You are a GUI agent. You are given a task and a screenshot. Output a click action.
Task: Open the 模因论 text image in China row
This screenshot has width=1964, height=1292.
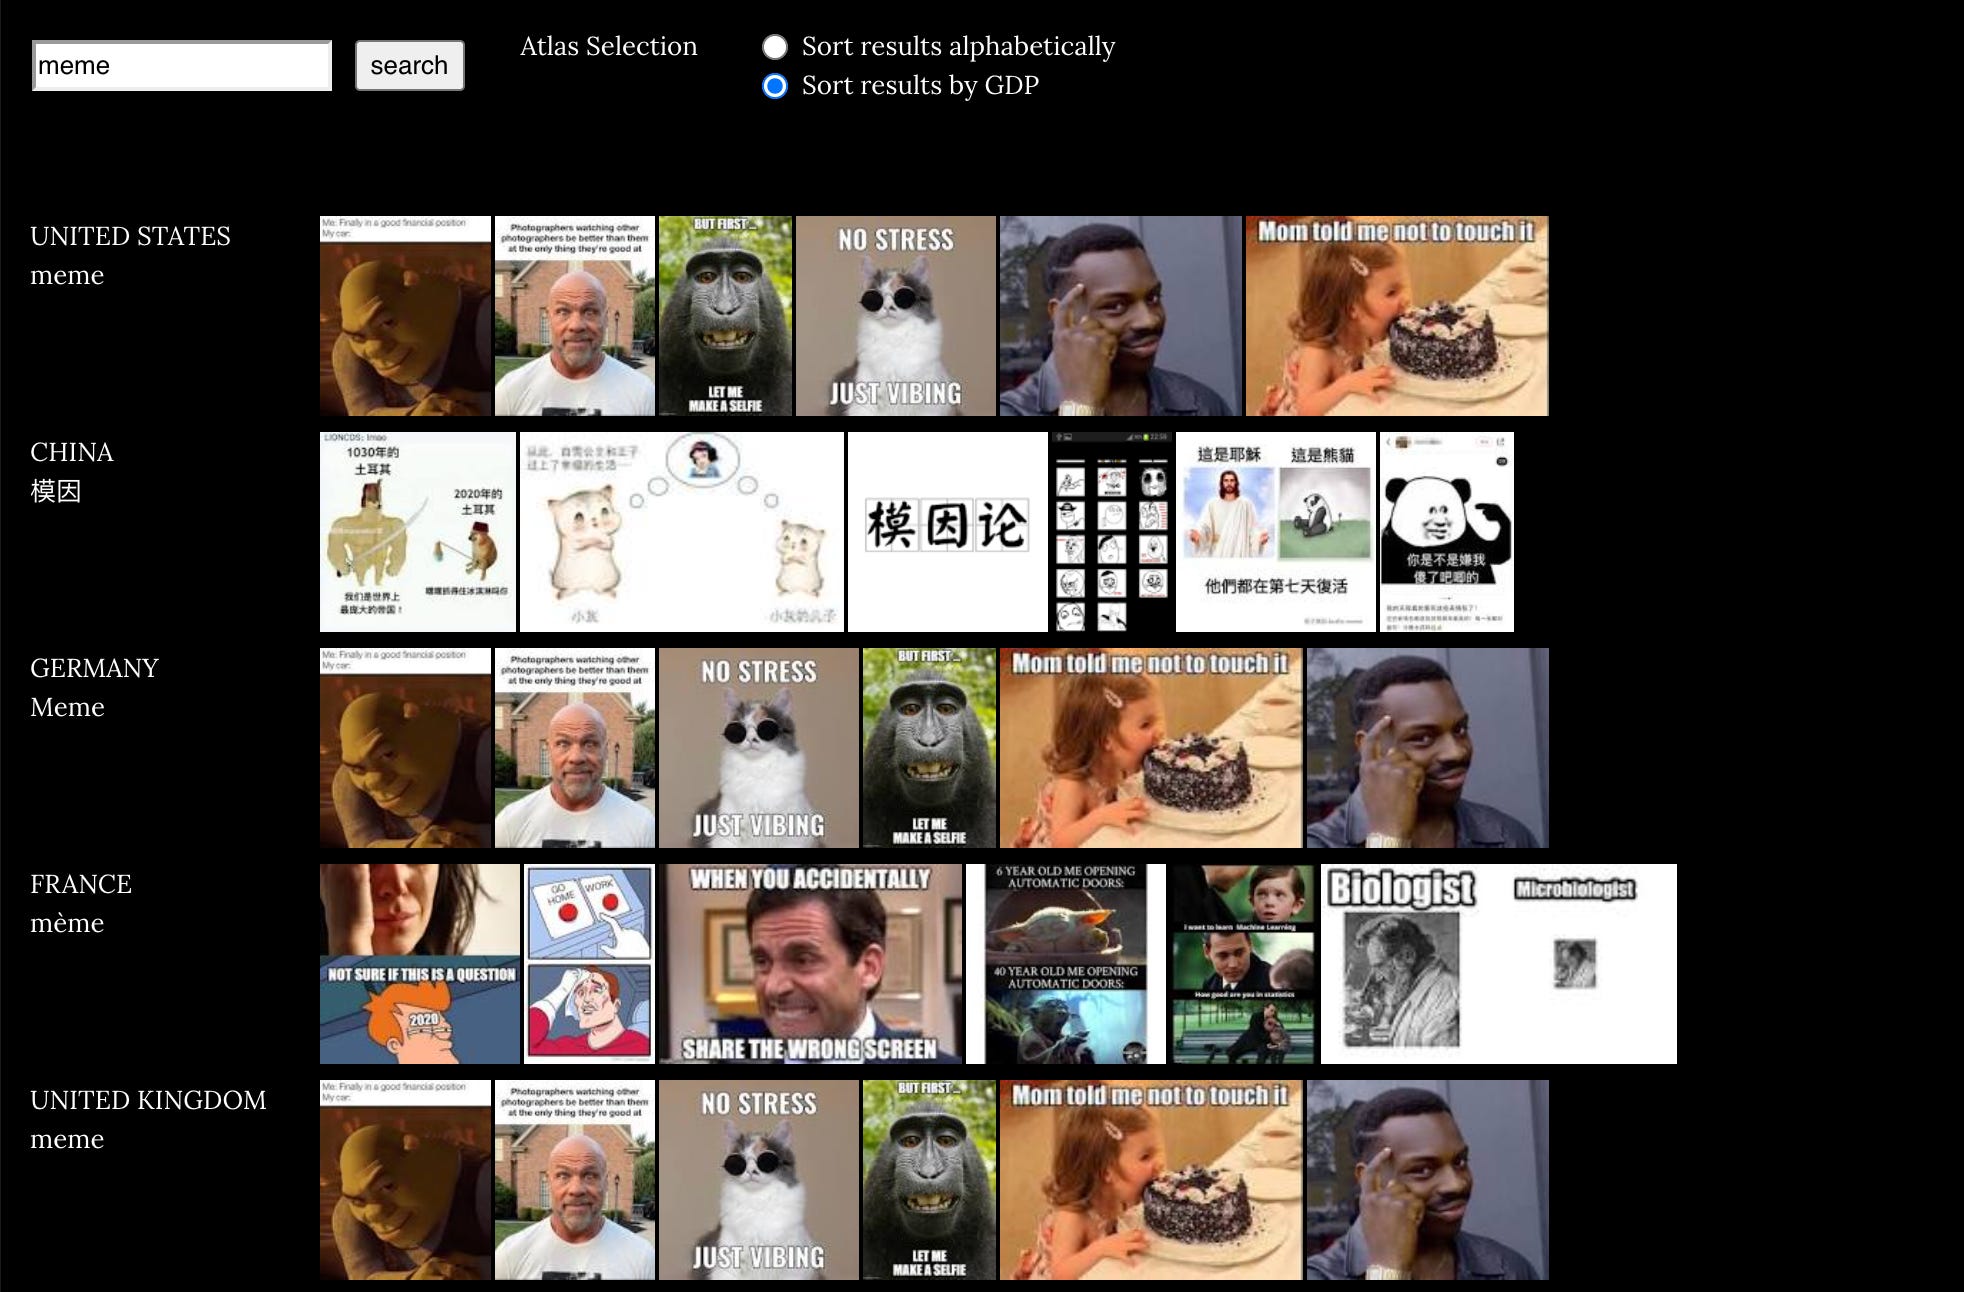(x=948, y=532)
